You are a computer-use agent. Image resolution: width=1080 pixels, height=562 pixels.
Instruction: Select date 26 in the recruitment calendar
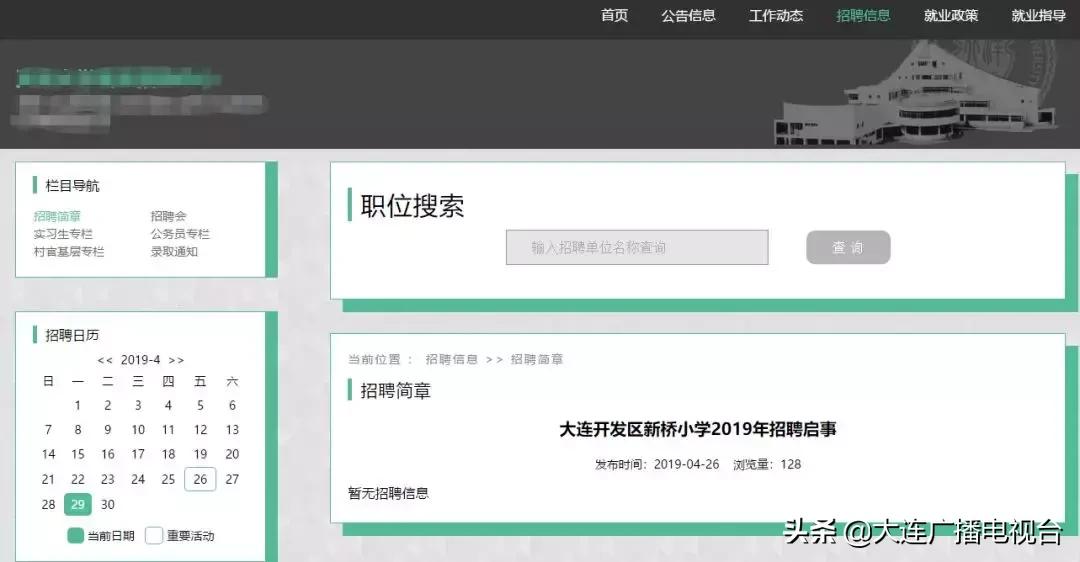click(200, 479)
